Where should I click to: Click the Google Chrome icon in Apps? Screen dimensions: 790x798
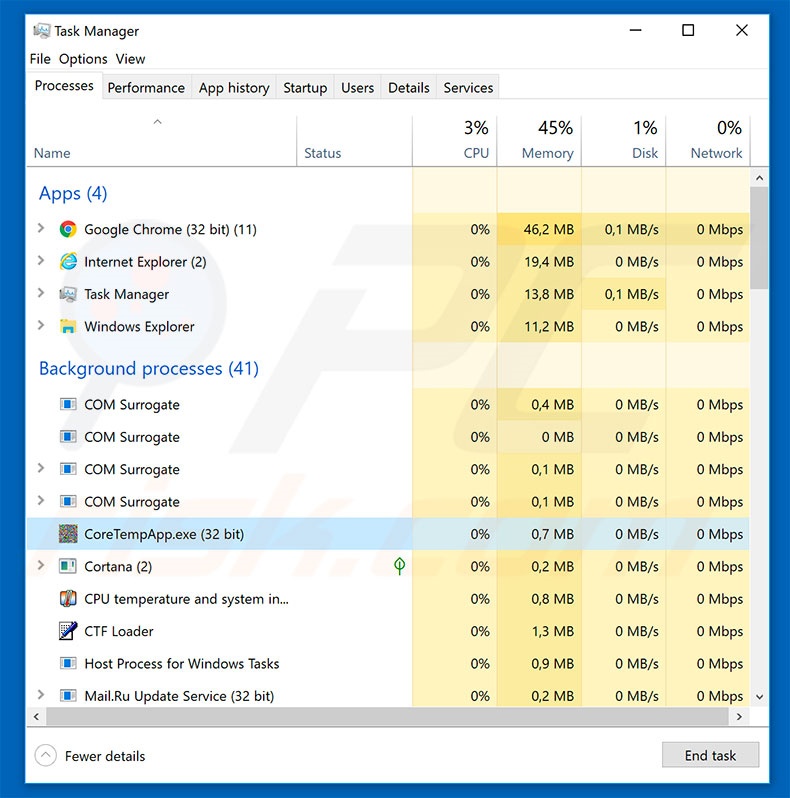[68, 229]
